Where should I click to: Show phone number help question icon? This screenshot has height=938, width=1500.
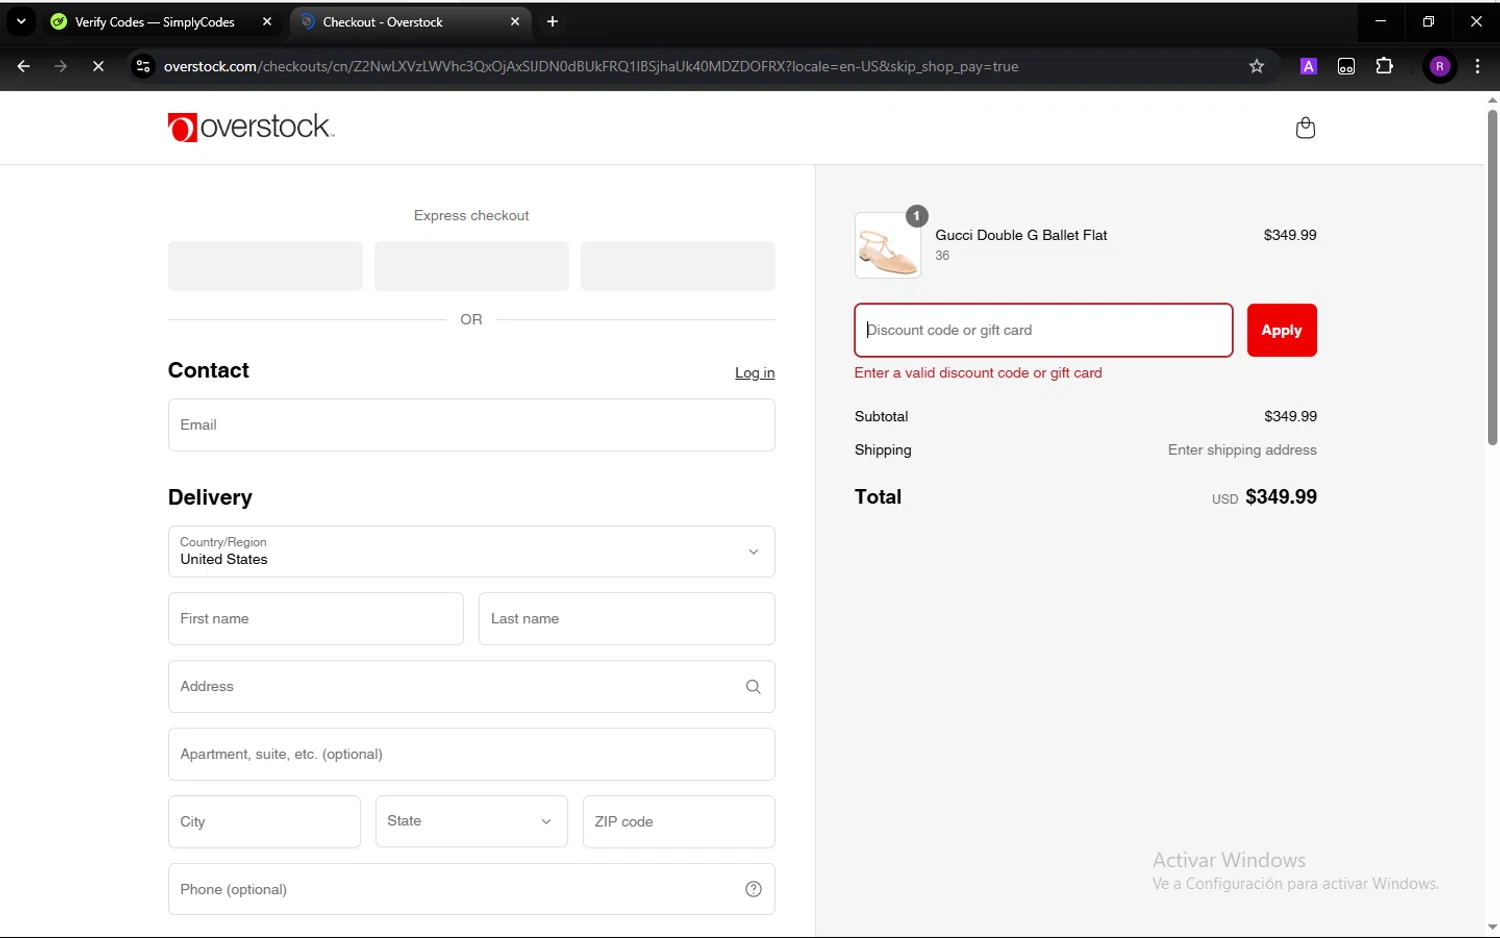pyautogui.click(x=753, y=889)
